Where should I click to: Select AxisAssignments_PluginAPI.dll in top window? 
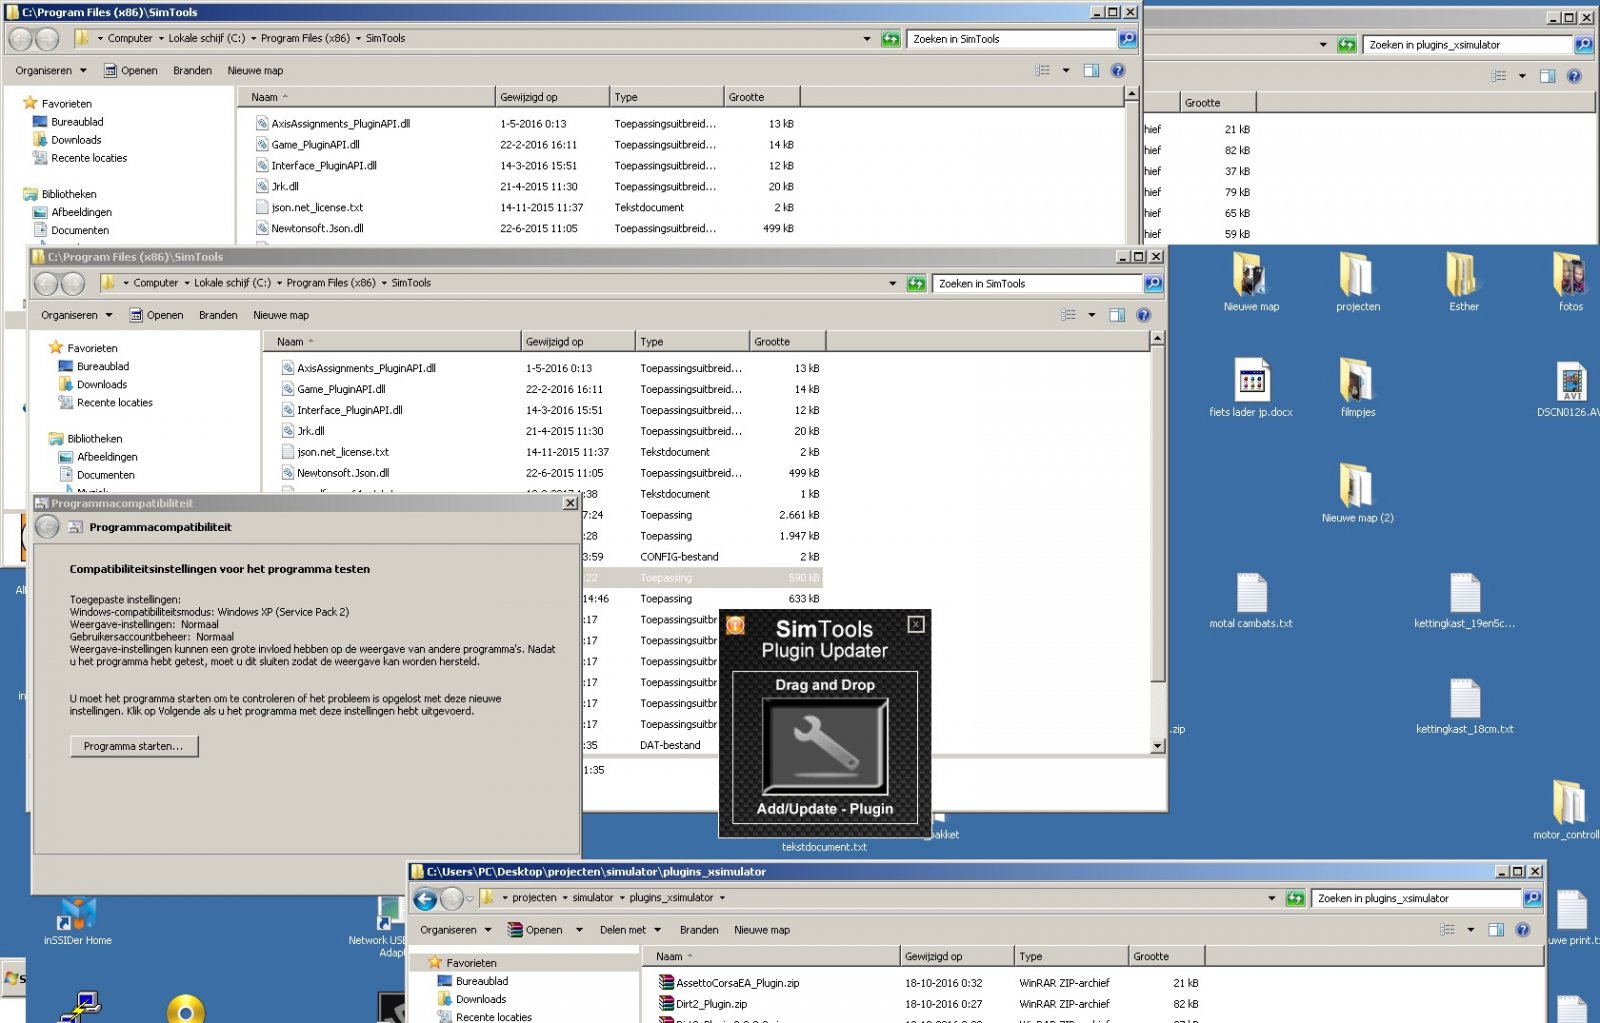(x=340, y=124)
